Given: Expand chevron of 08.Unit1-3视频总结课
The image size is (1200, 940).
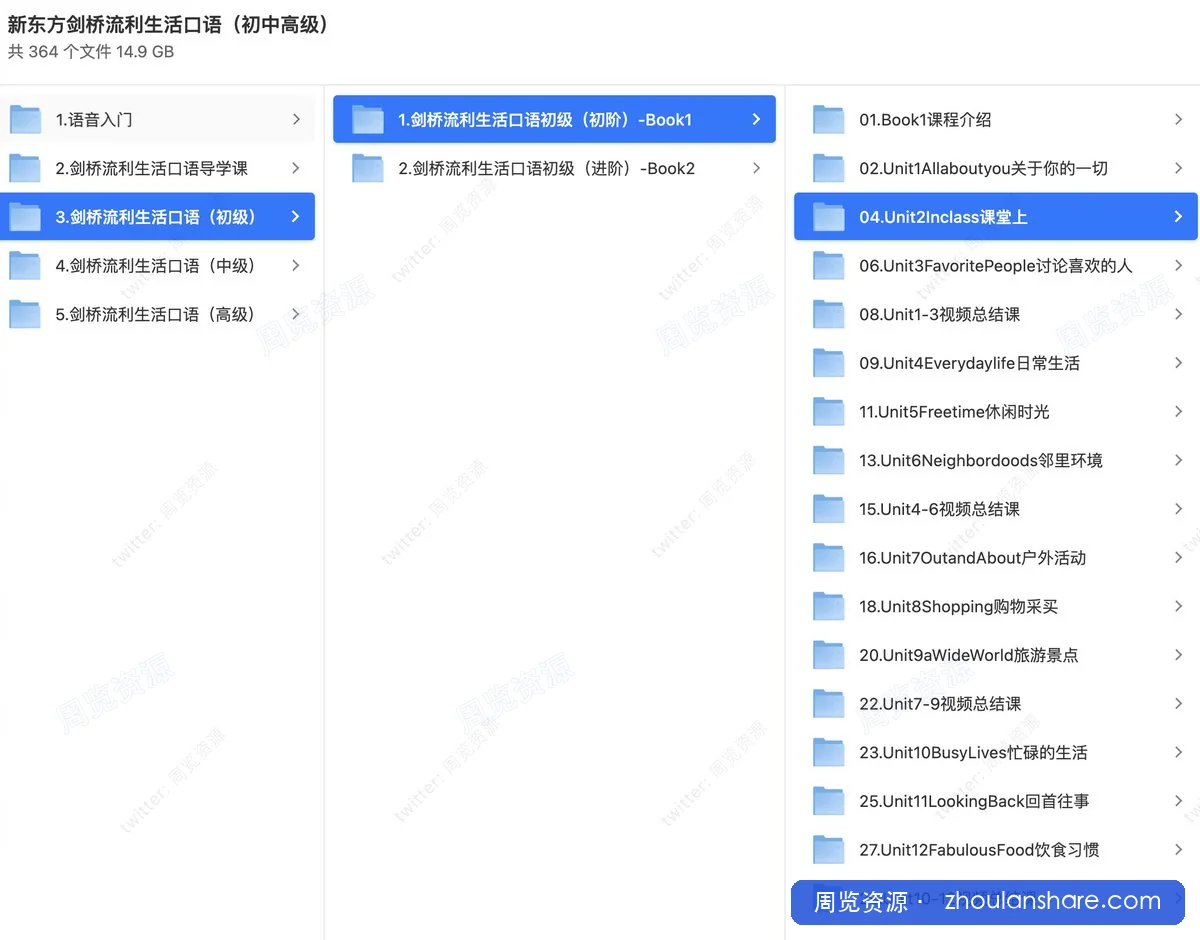Looking at the screenshot, I should point(1179,314).
